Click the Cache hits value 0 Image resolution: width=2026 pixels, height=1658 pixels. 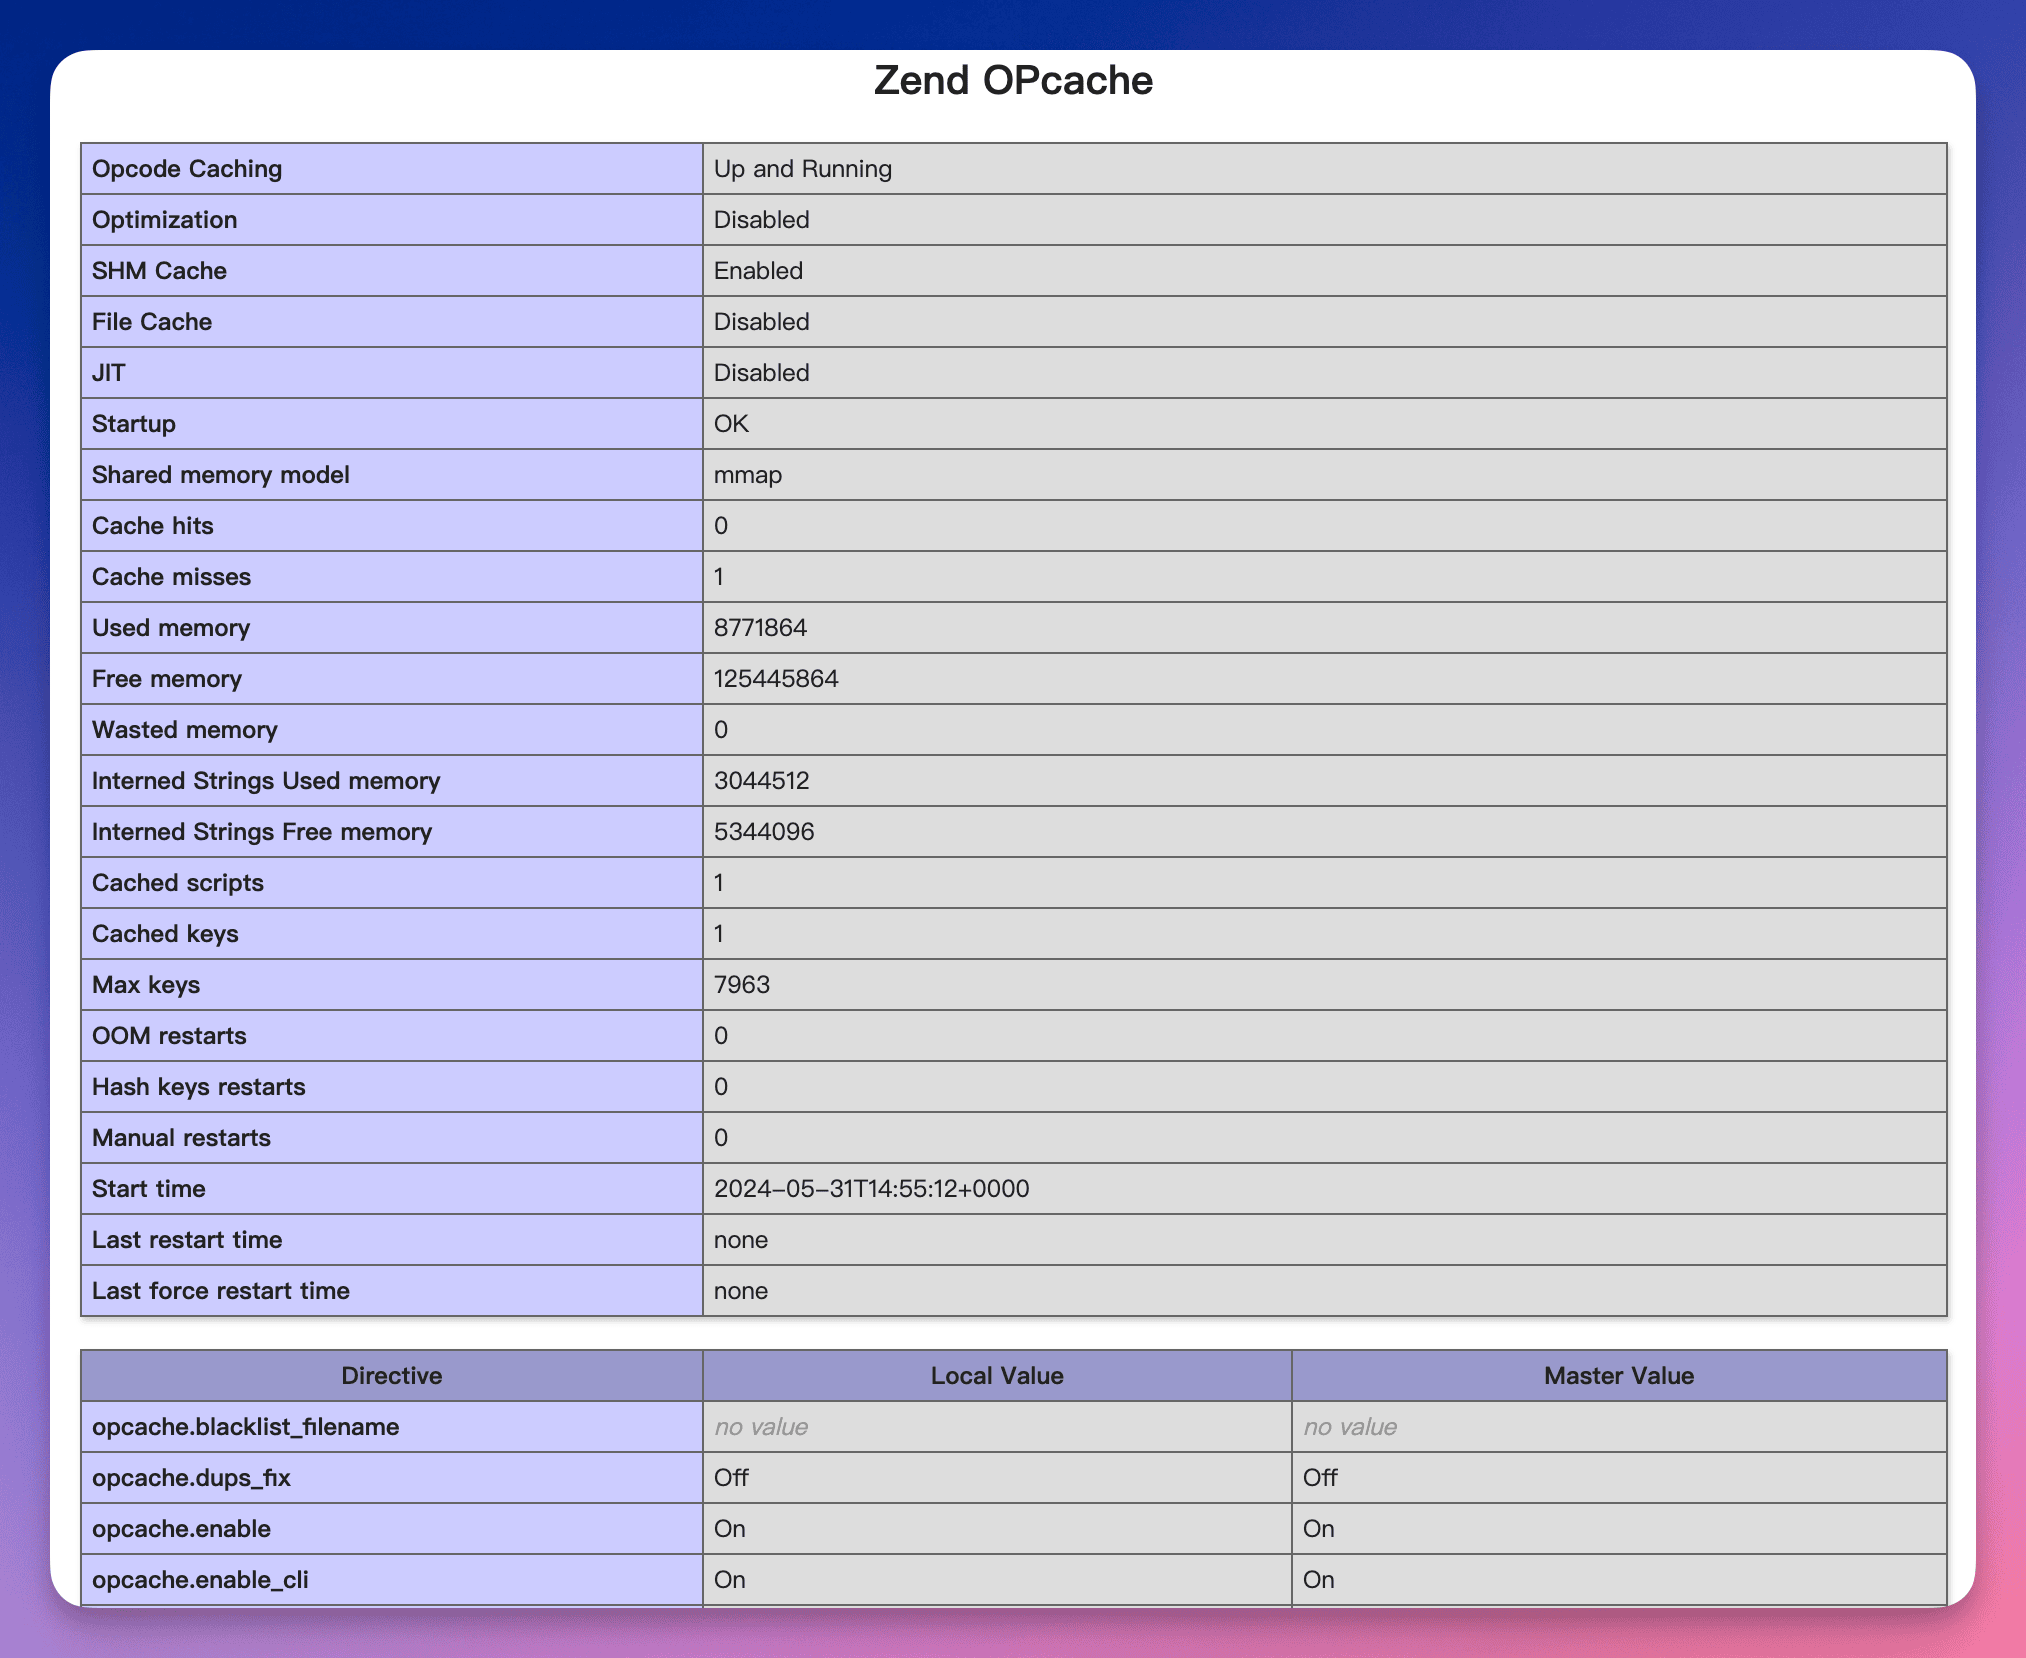[721, 526]
